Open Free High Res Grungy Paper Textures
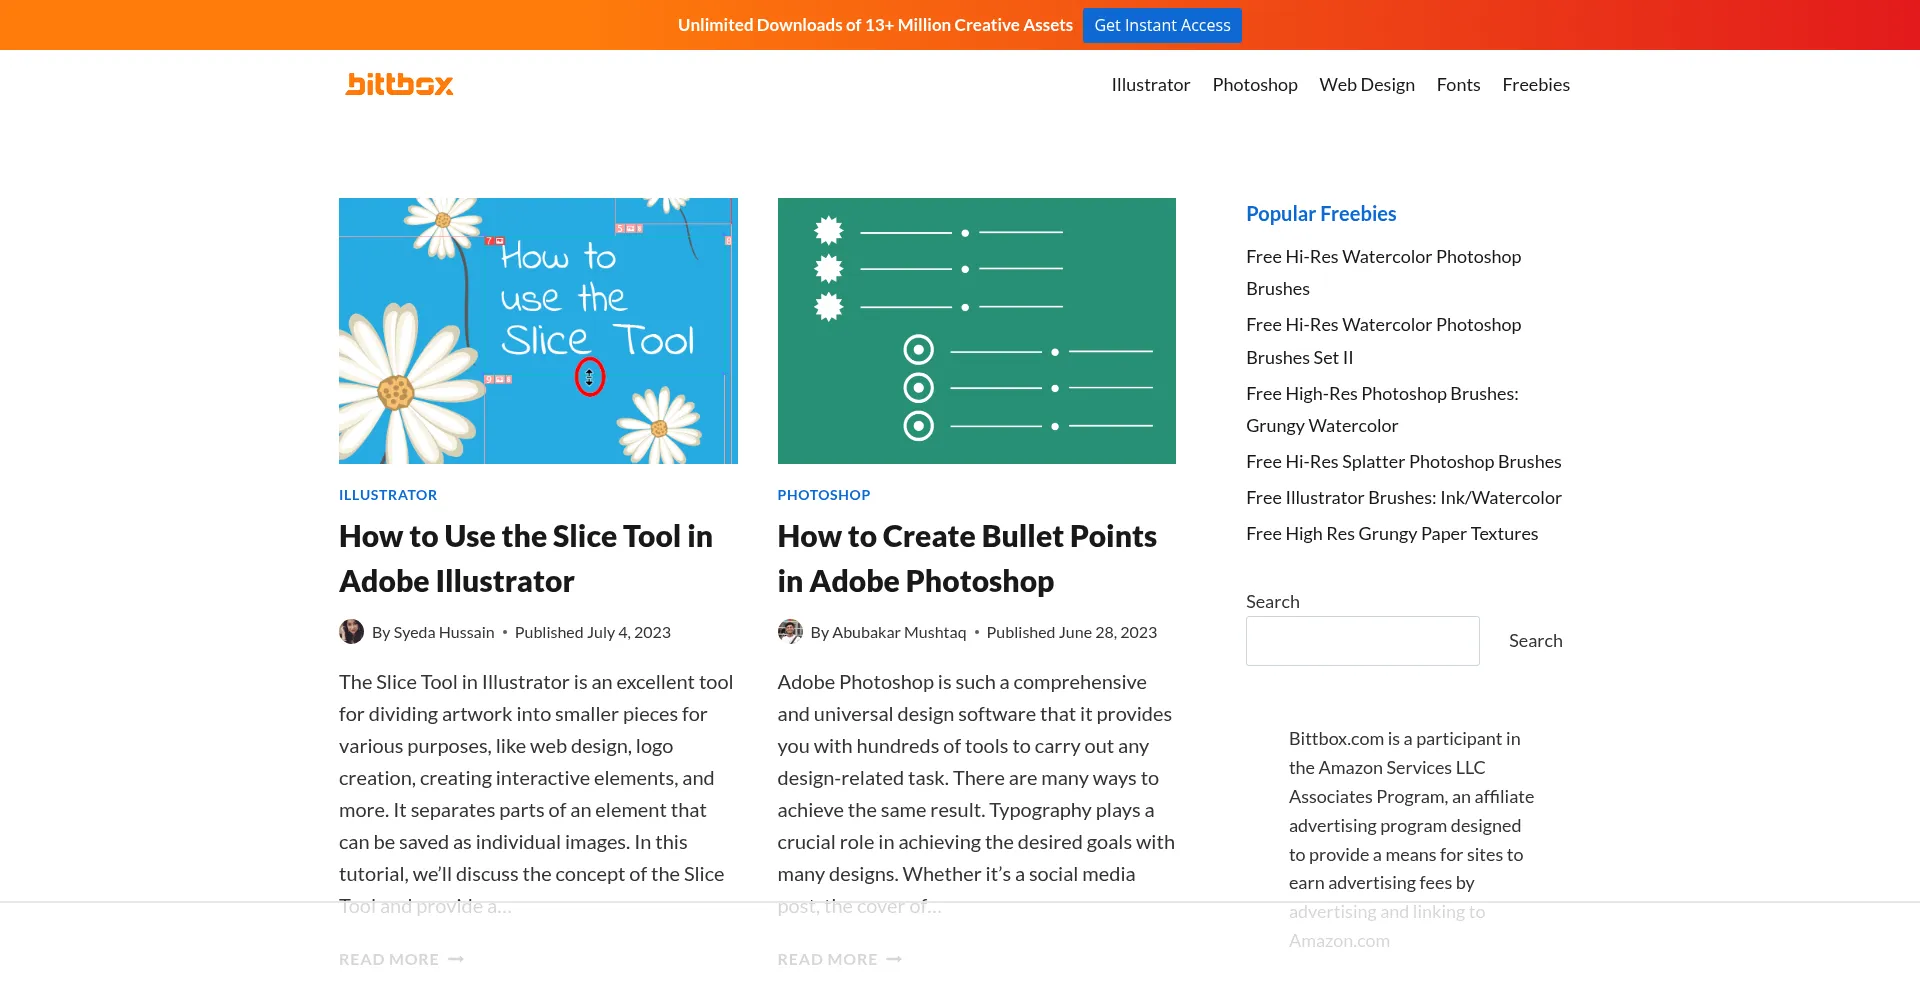The width and height of the screenshot is (1920, 993). pos(1391,534)
